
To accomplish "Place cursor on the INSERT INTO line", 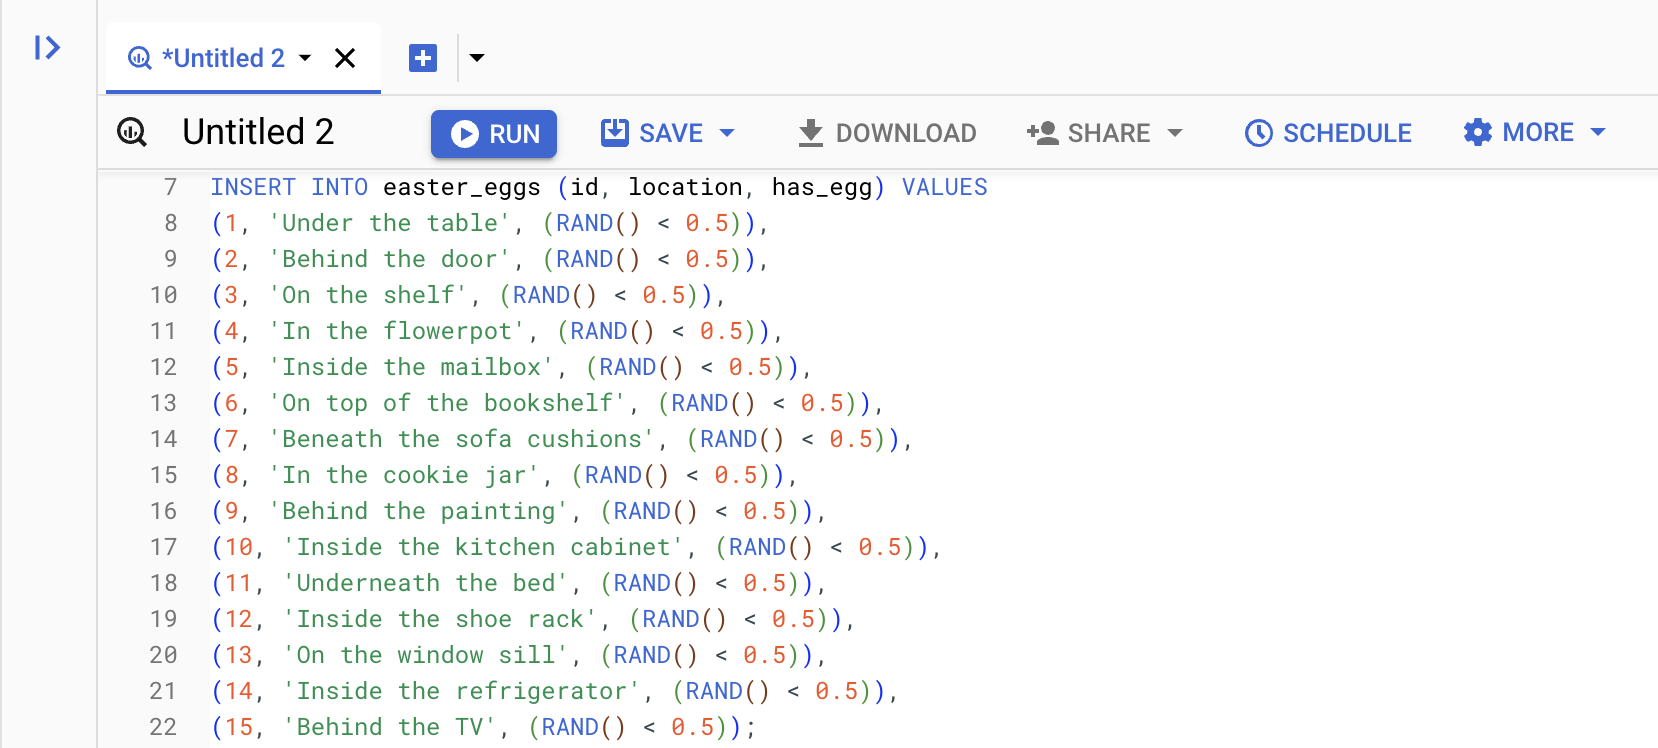I will tap(598, 187).
